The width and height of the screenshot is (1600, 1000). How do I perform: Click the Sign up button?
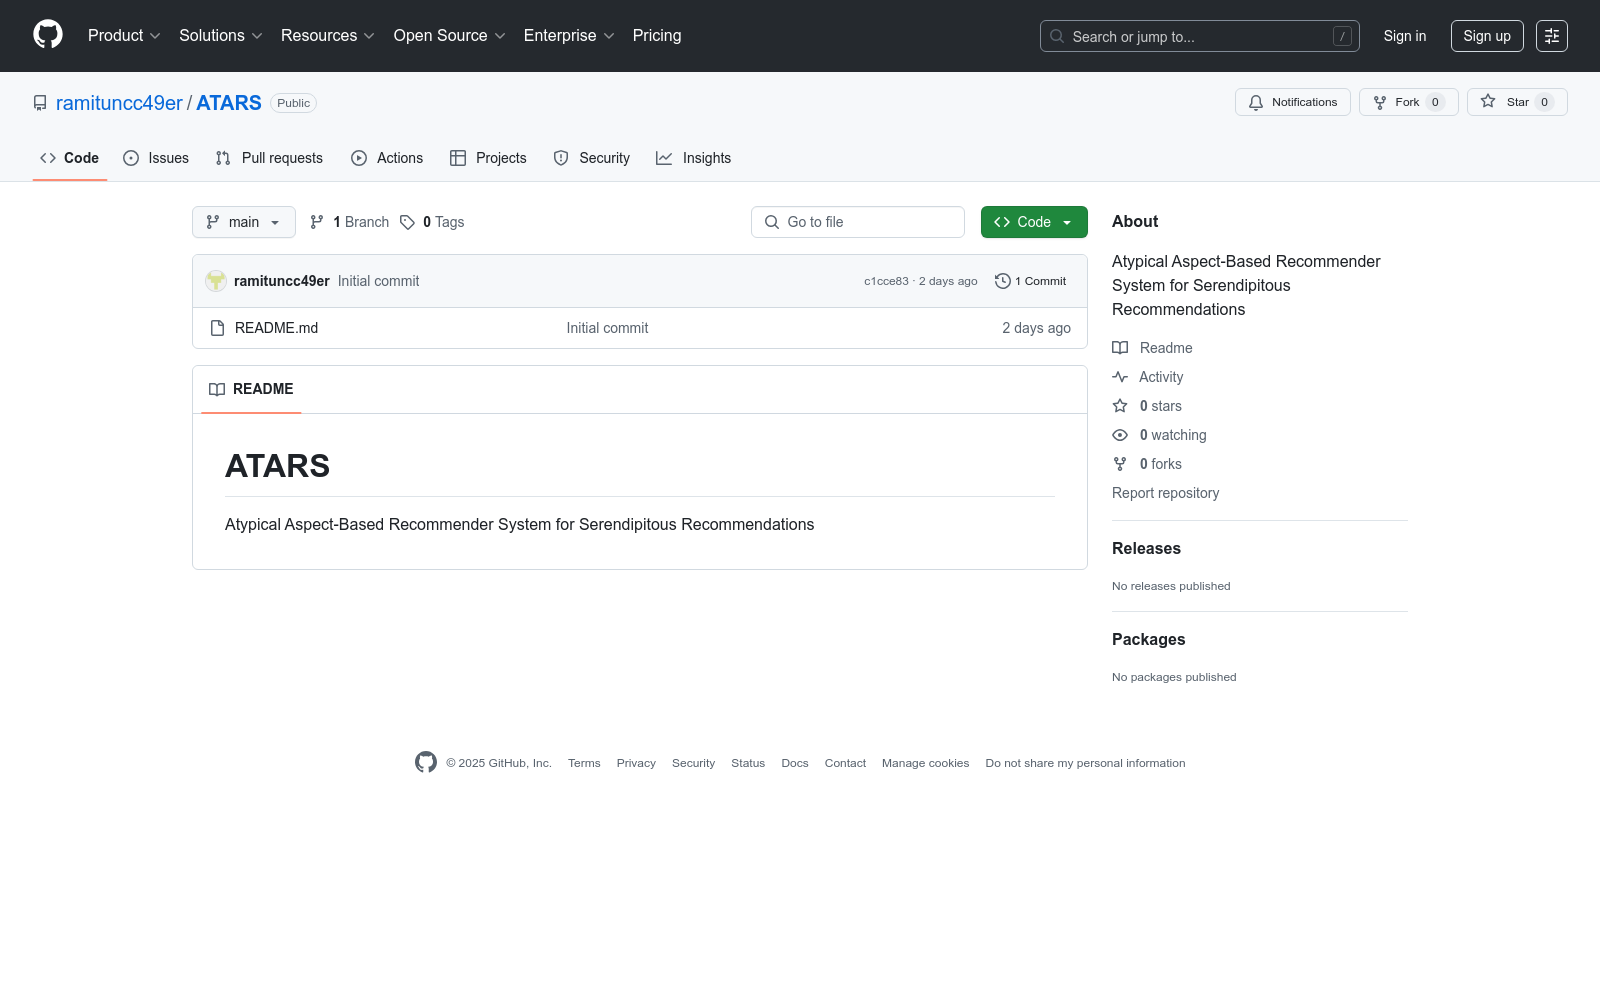point(1487,36)
